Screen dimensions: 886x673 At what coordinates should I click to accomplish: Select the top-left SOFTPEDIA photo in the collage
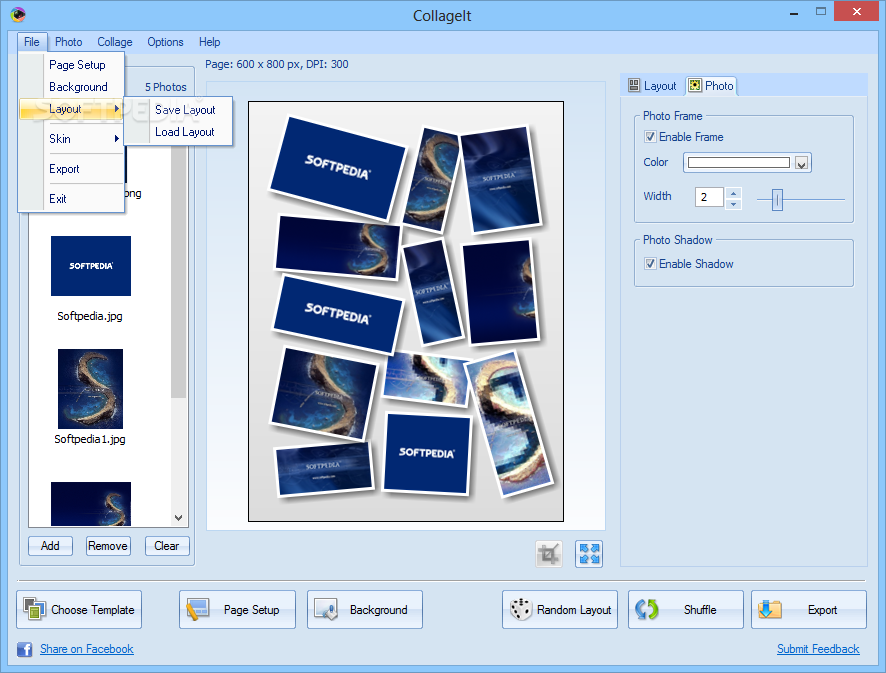tap(338, 168)
